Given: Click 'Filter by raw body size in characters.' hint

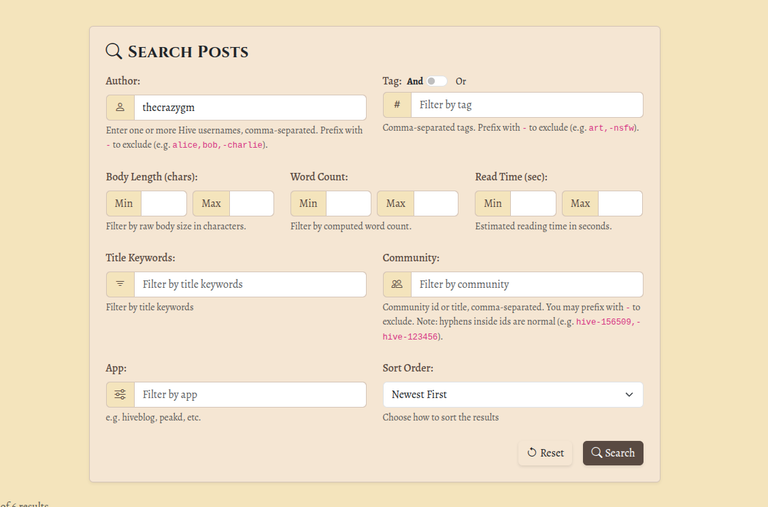Looking at the screenshot, I should tap(176, 226).
